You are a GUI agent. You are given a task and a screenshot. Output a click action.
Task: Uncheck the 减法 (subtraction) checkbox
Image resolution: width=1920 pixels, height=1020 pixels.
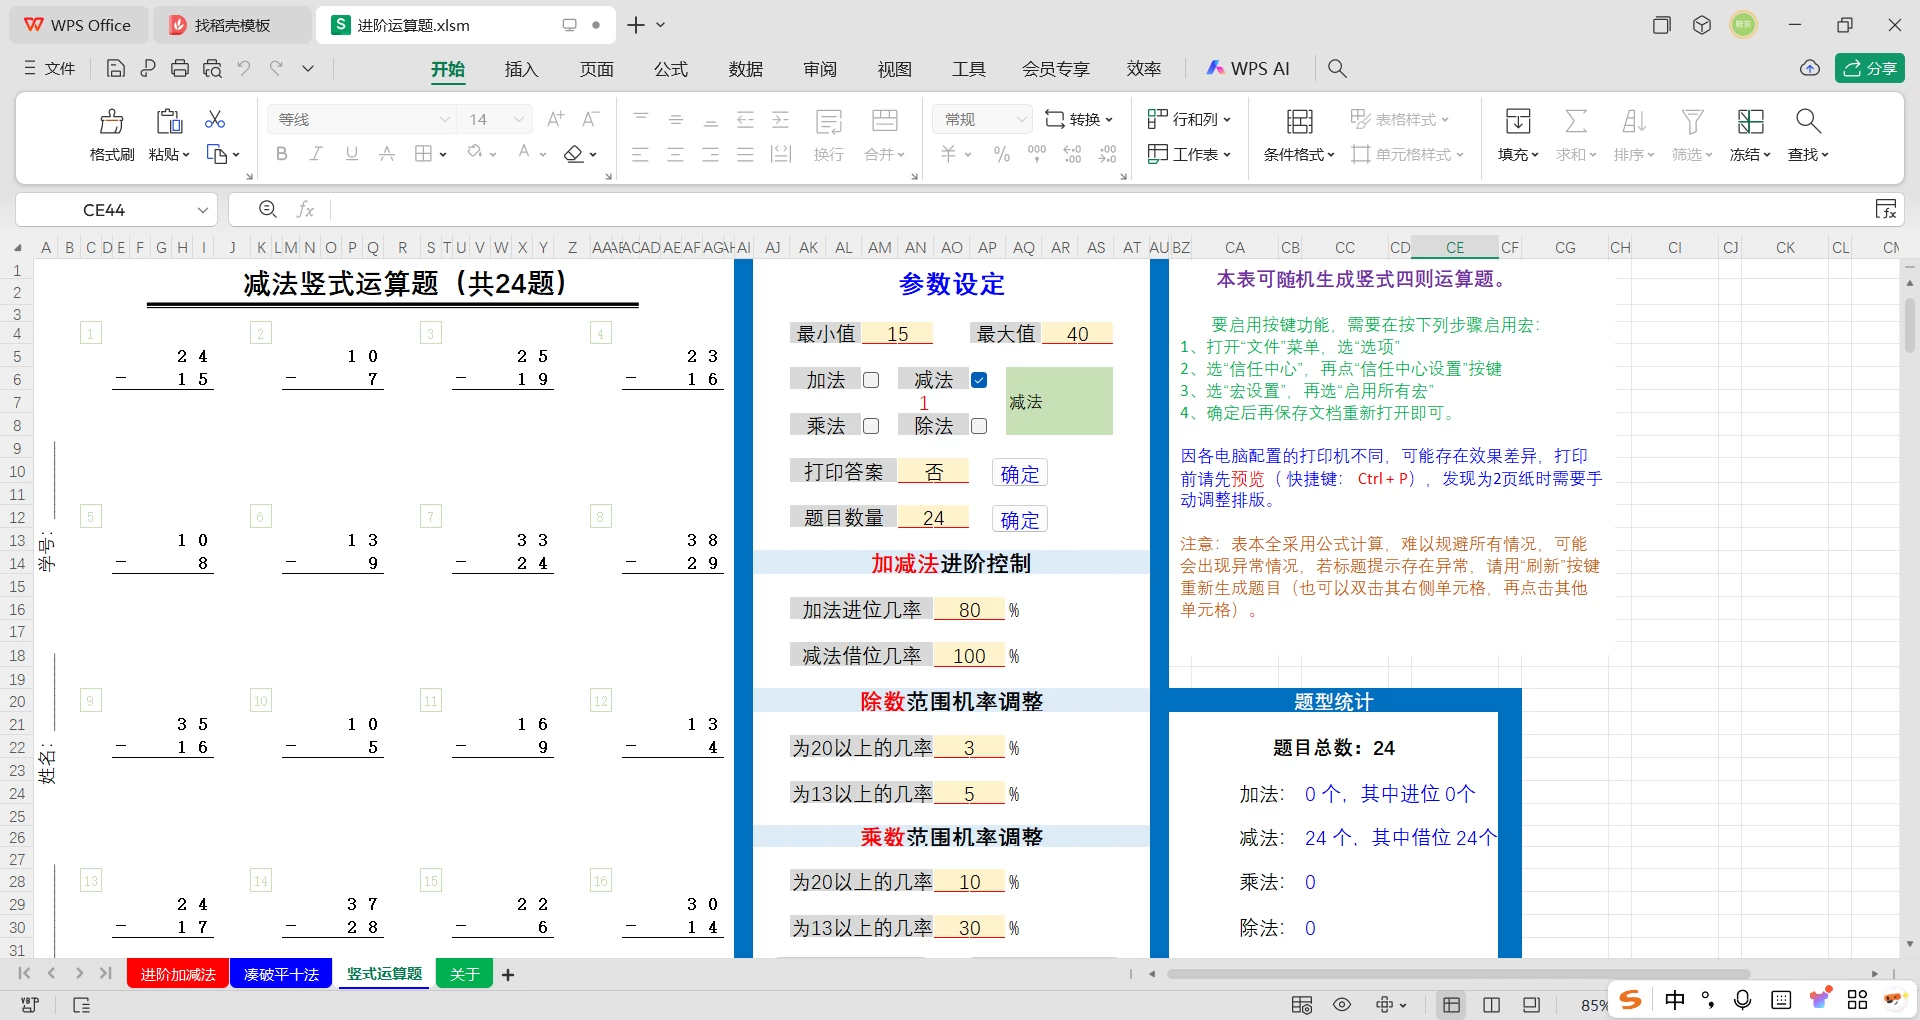979,380
